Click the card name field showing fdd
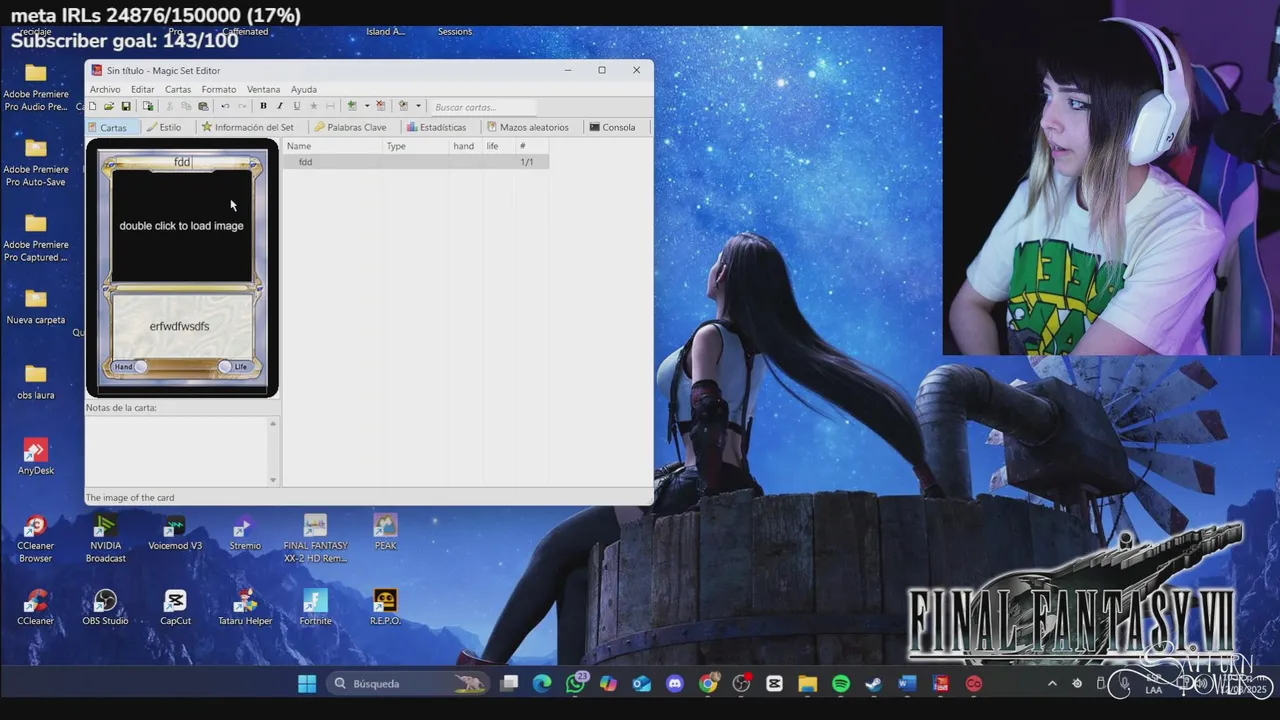This screenshot has width=1280, height=720. click(182, 162)
